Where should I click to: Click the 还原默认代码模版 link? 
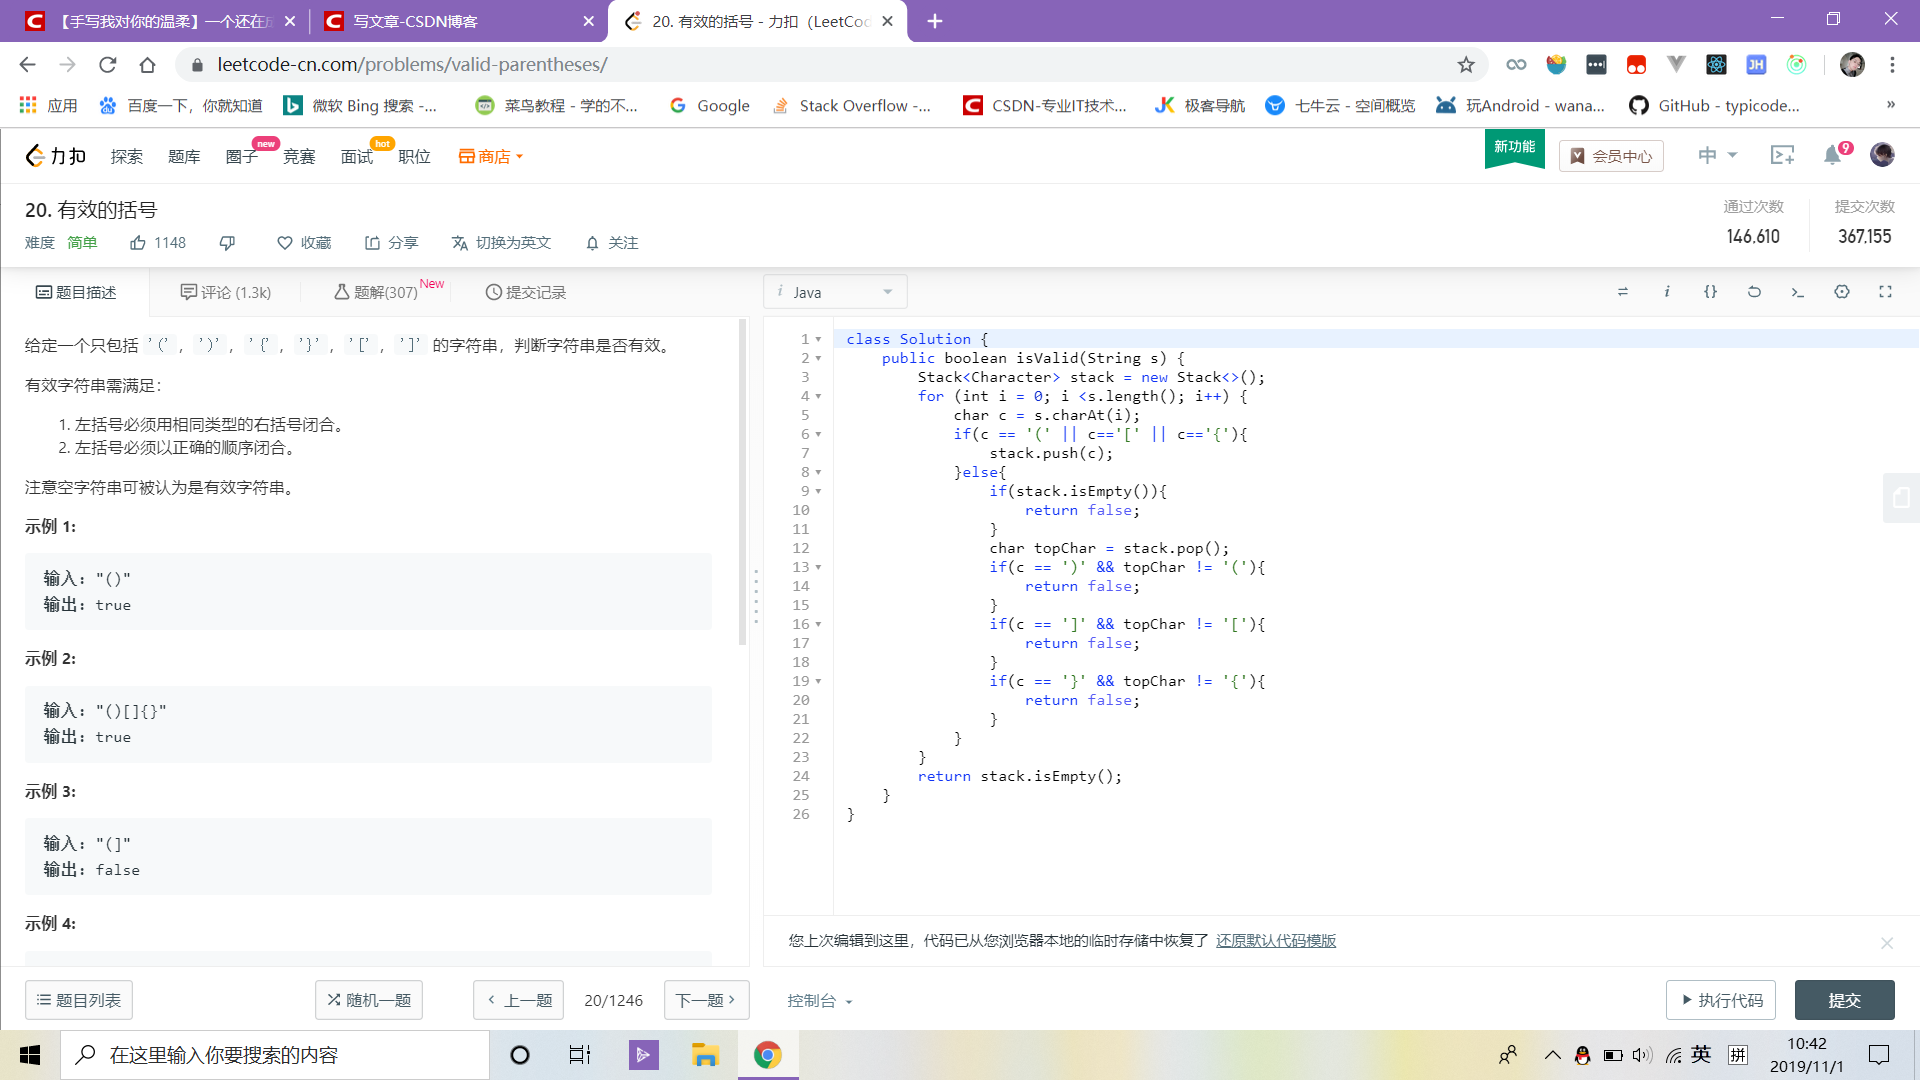[1275, 941]
